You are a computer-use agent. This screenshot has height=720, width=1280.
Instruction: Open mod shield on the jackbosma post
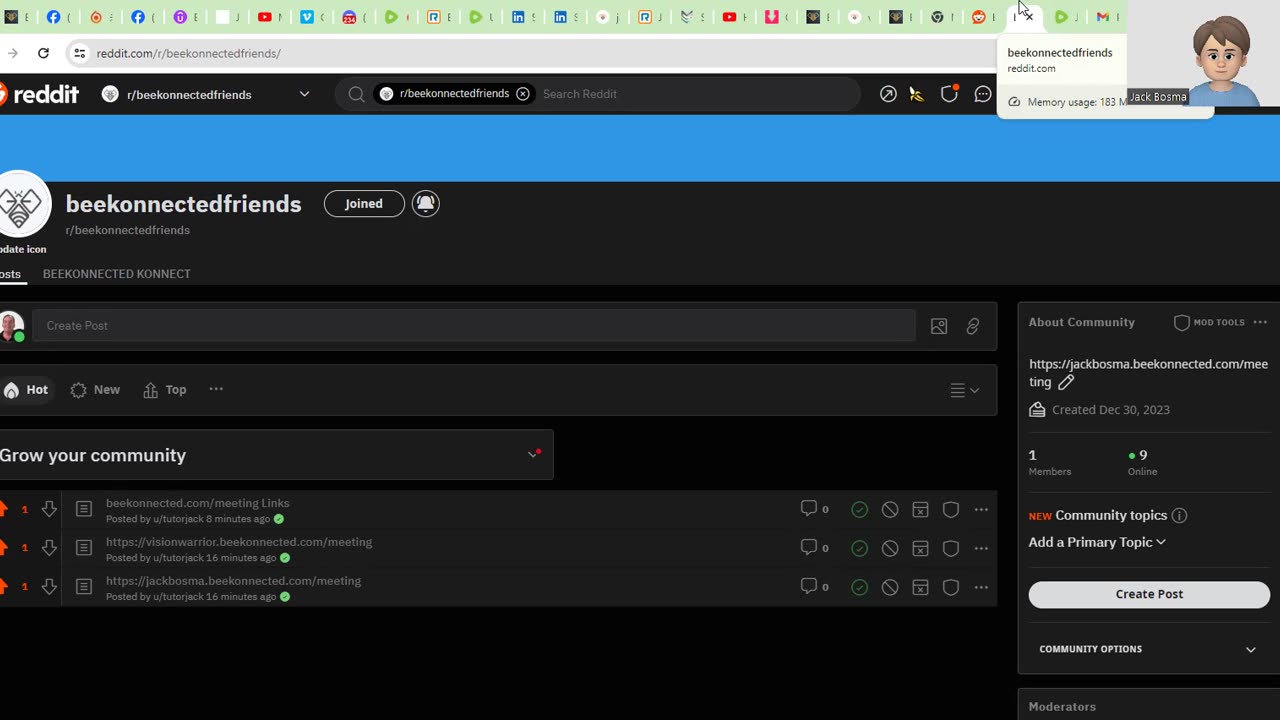pos(951,588)
